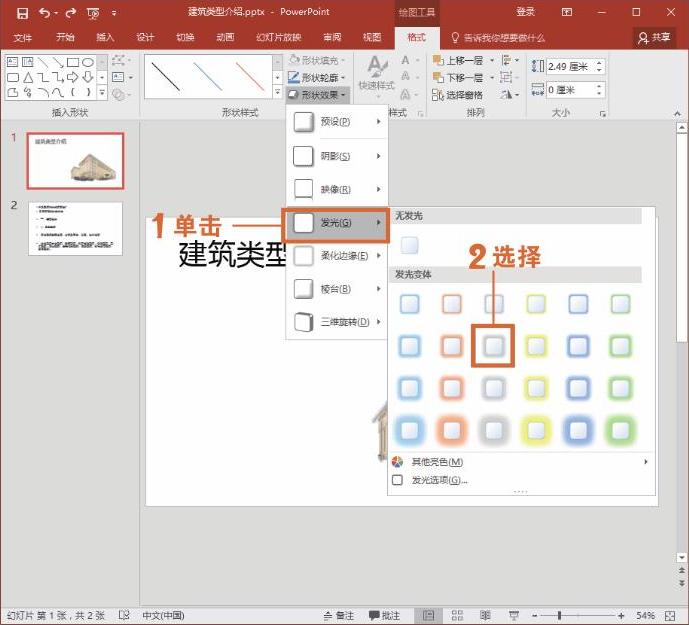The height and width of the screenshot is (625, 689).
Task: Click the 告诉我你想要做什么 search box
Action: tap(498, 38)
